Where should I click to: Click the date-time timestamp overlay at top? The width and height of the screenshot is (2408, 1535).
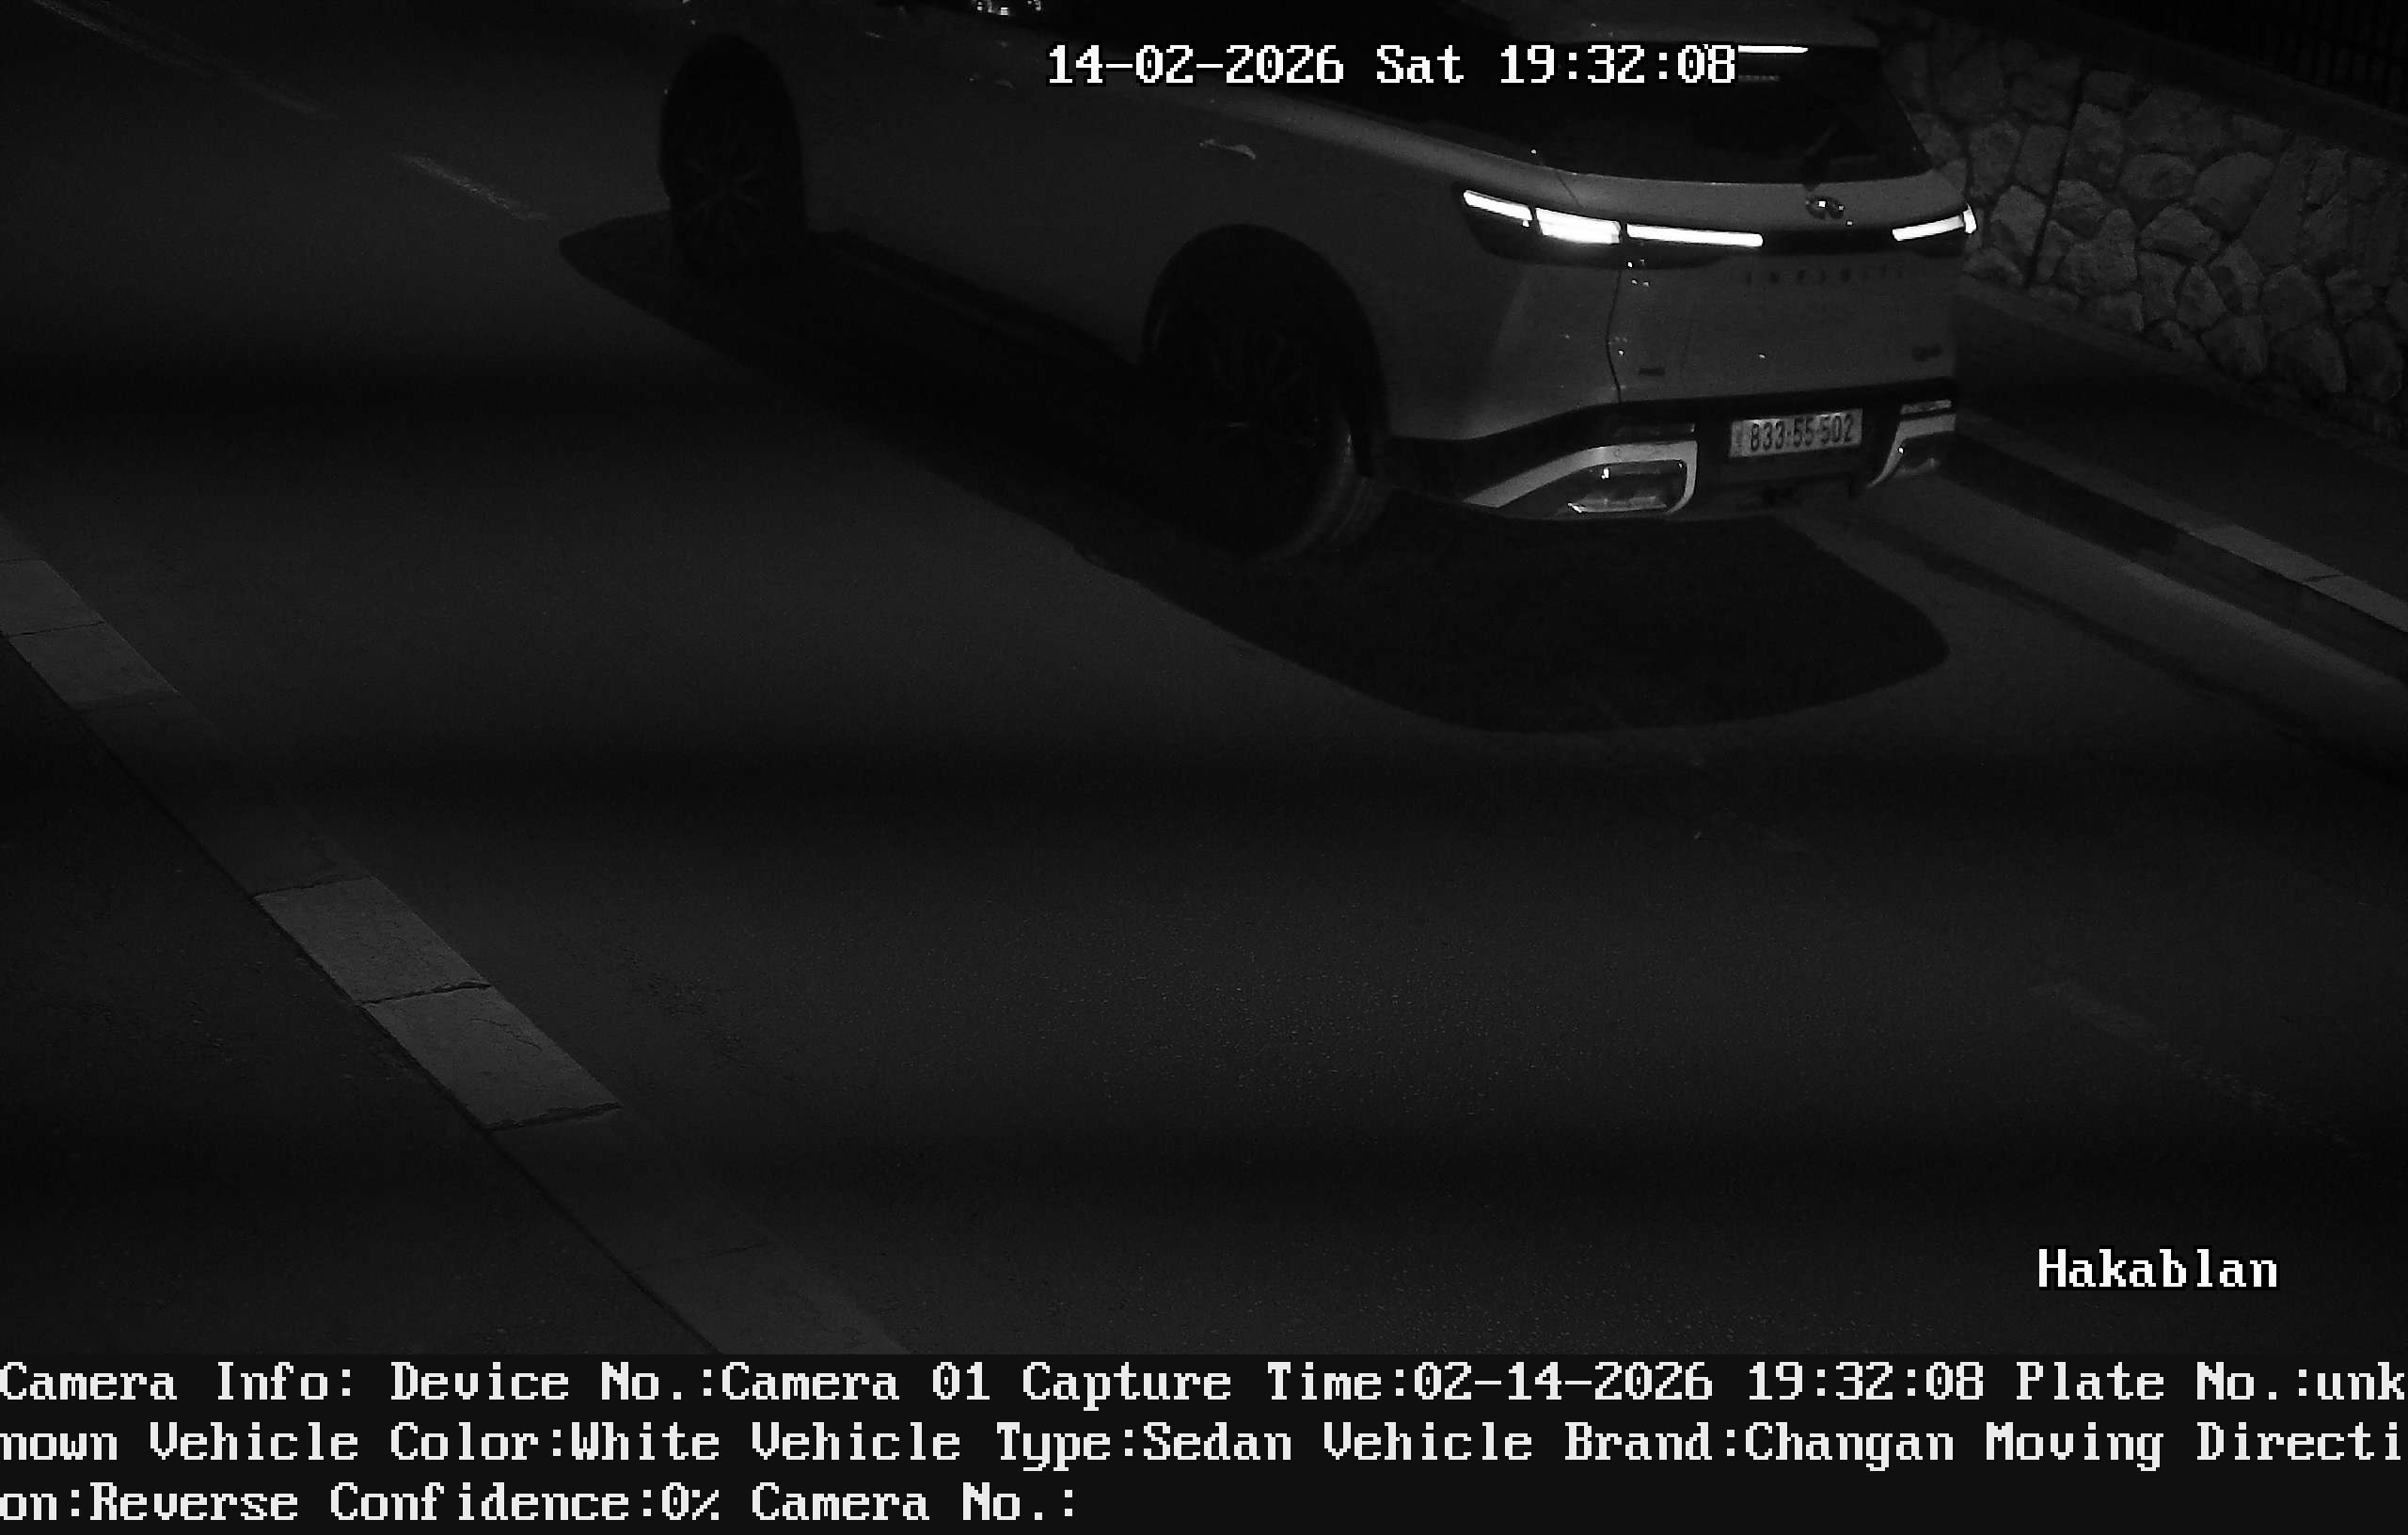pyautogui.click(x=1390, y=66)
